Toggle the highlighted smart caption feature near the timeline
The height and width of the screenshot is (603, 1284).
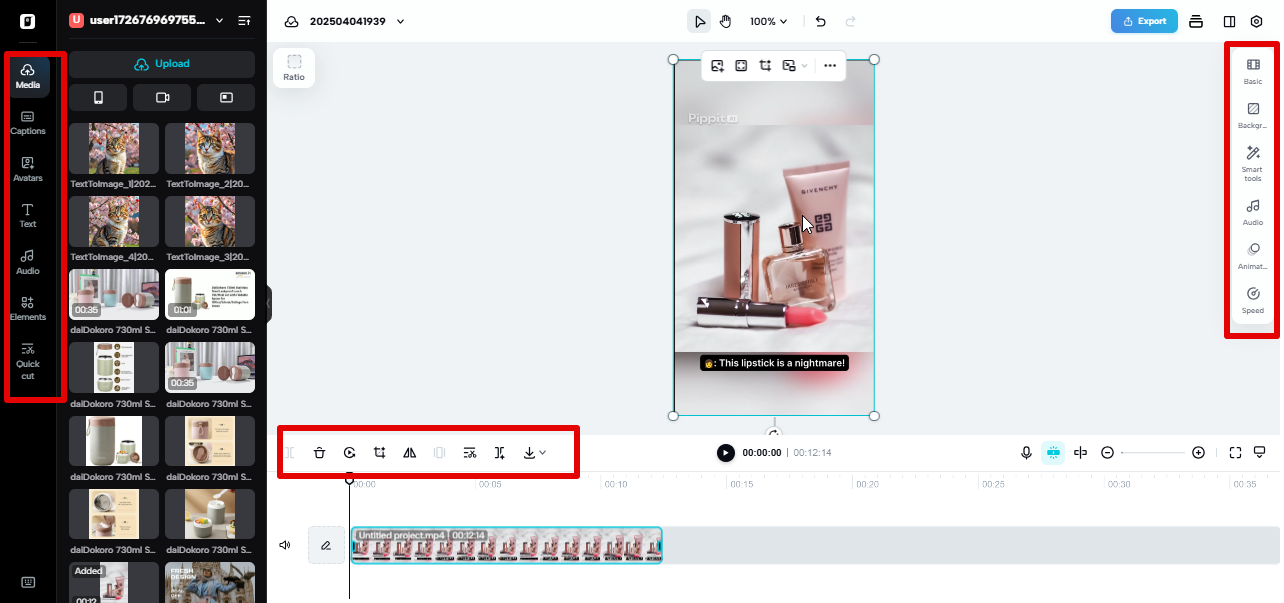(1053, 452)
